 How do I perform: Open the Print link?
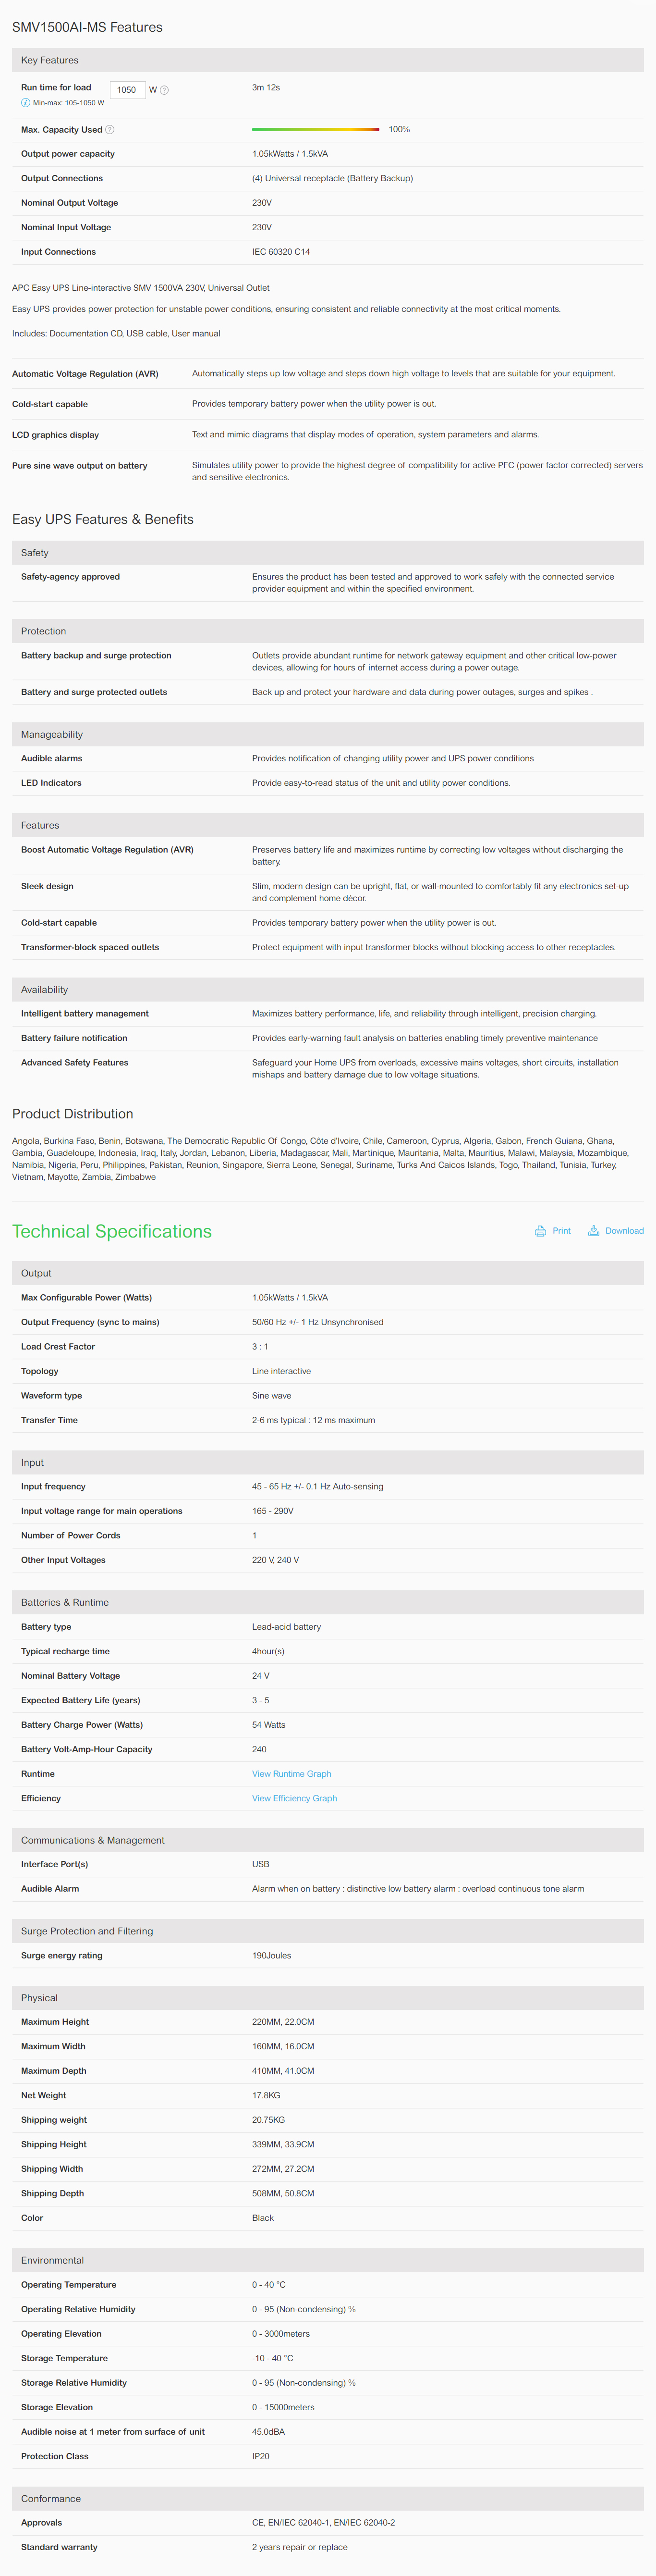[x=561, y=1231]
